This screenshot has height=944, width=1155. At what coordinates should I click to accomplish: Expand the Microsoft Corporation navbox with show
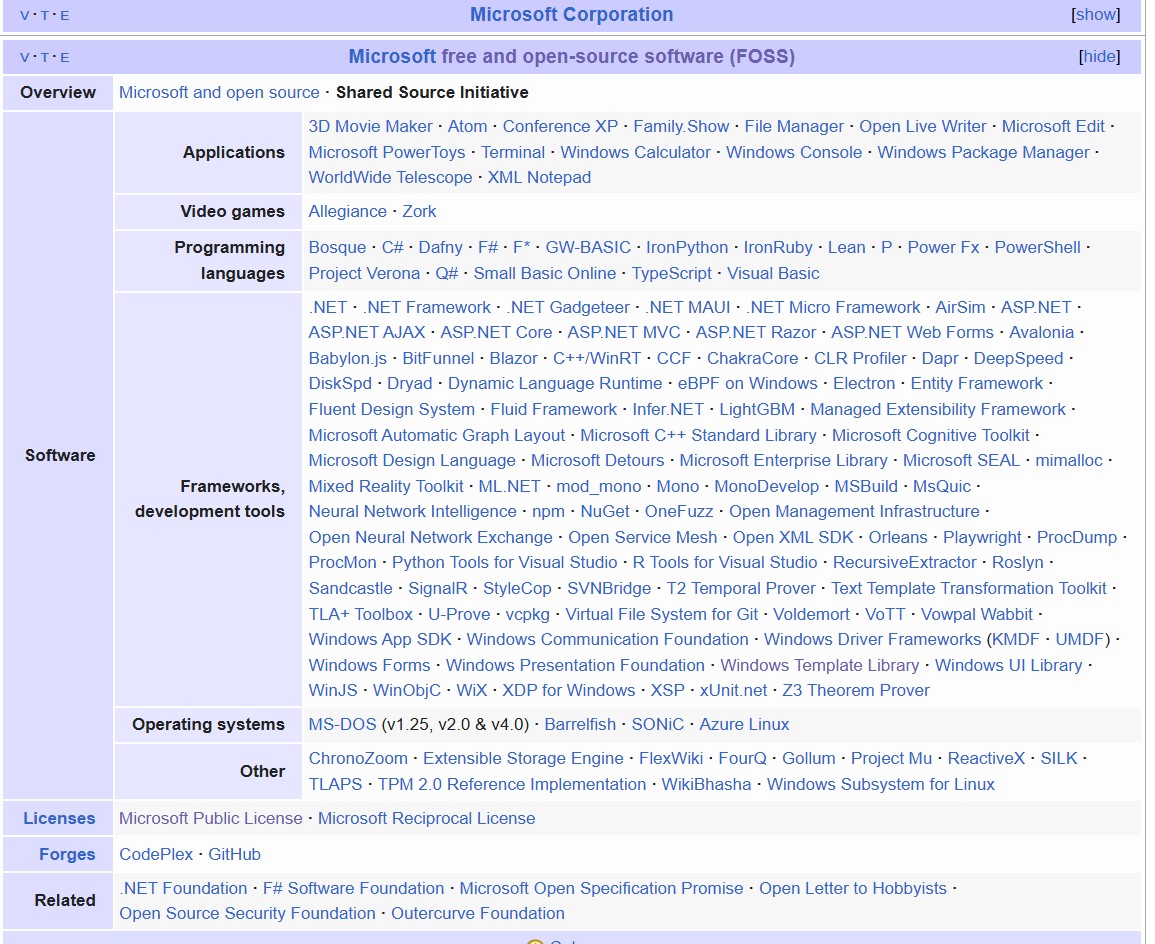click(1095, 15)
